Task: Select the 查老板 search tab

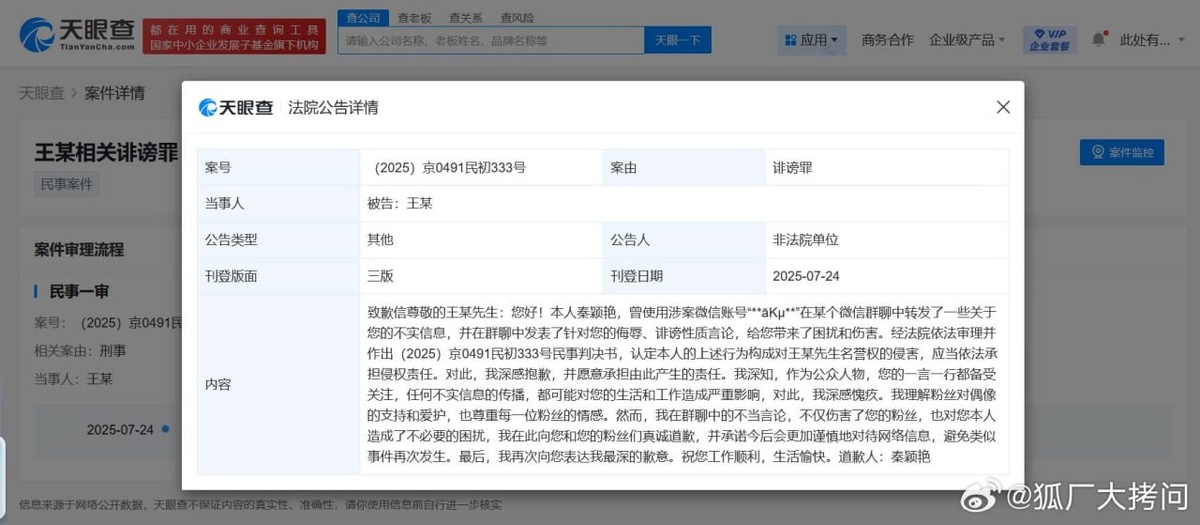Action: tap(414, 17)
